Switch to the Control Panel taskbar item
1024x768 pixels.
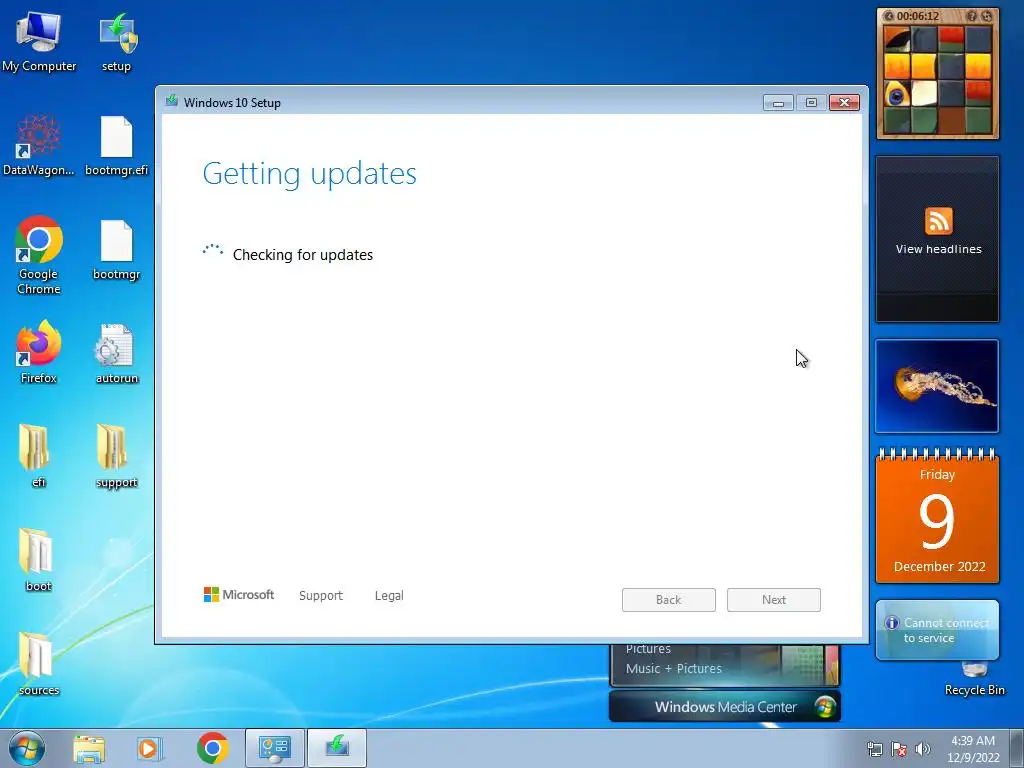274,748
